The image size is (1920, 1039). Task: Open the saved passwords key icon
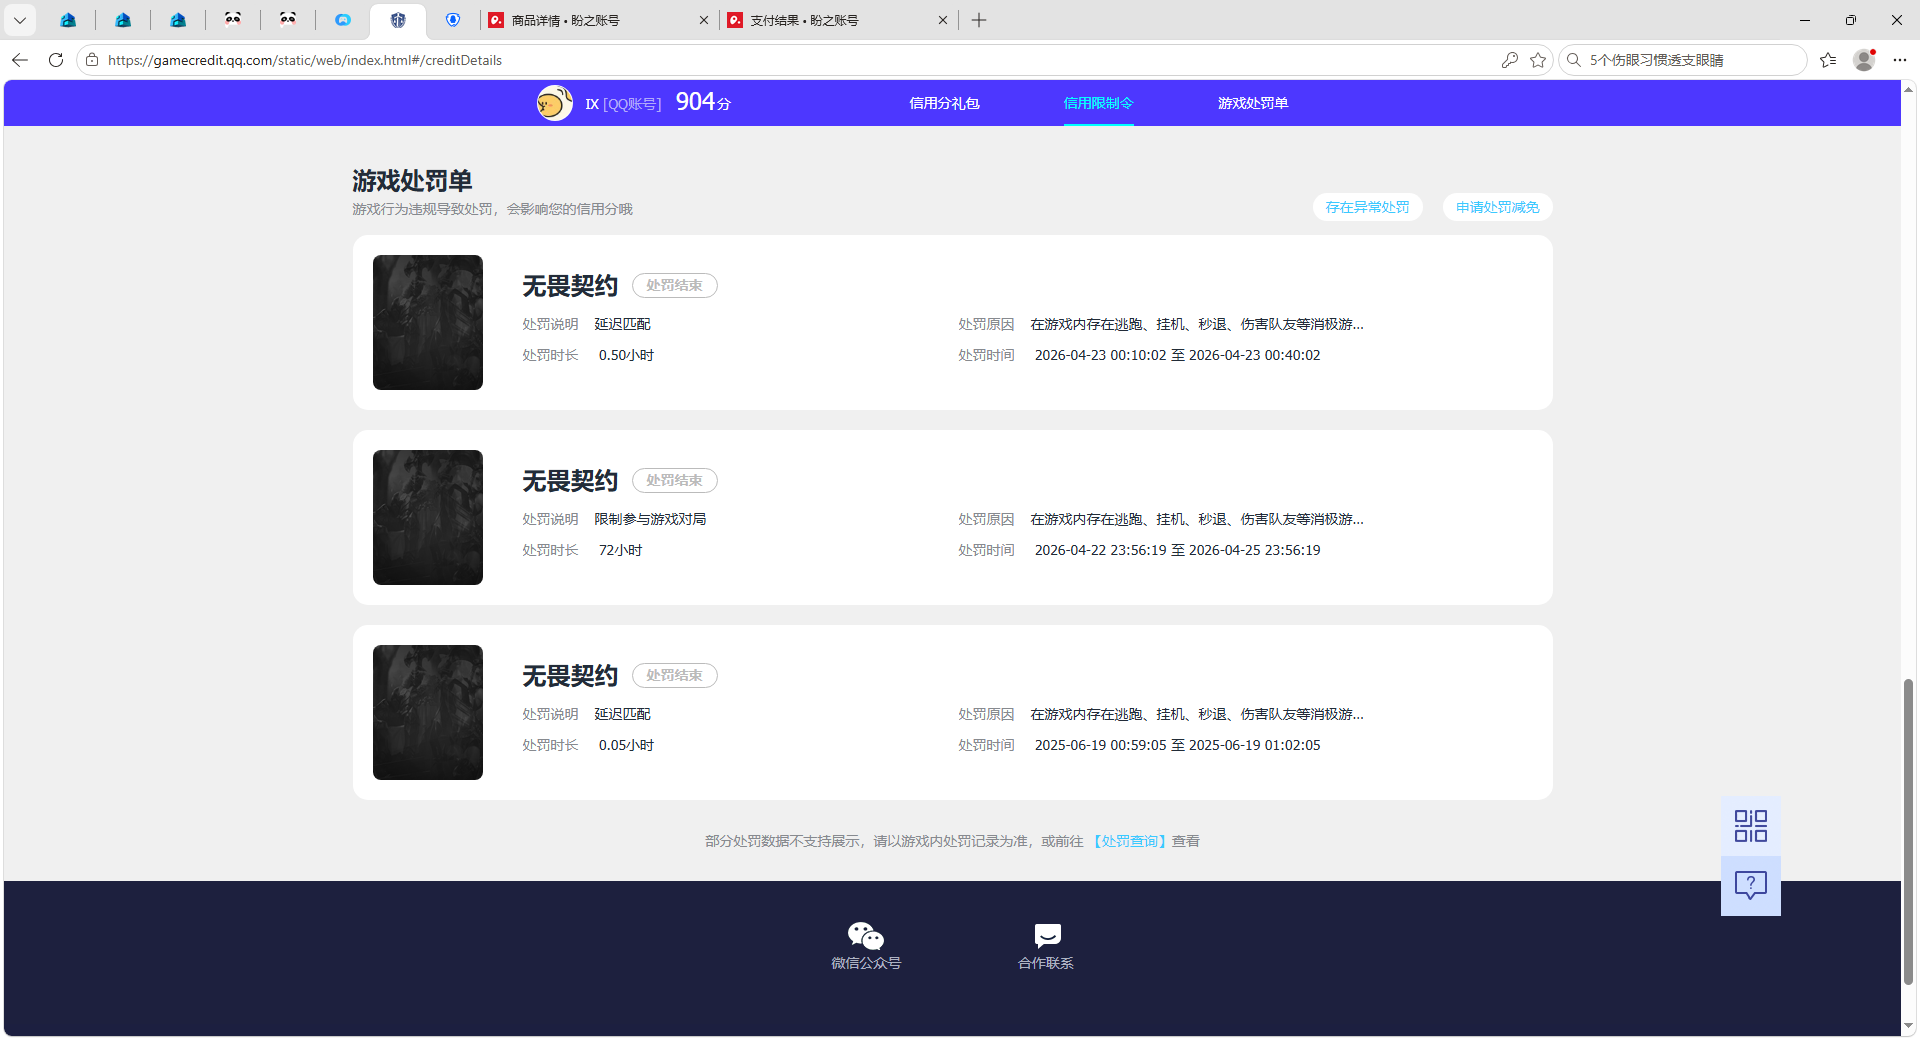(1510, 60)
